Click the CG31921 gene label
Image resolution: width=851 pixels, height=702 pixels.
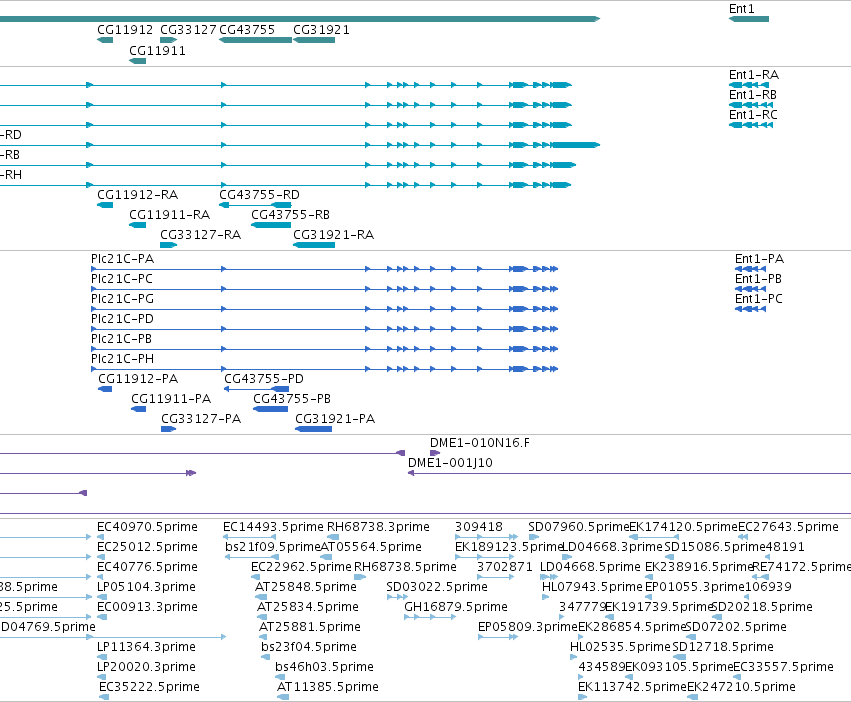pyautogui.click(x=321, y=30)
